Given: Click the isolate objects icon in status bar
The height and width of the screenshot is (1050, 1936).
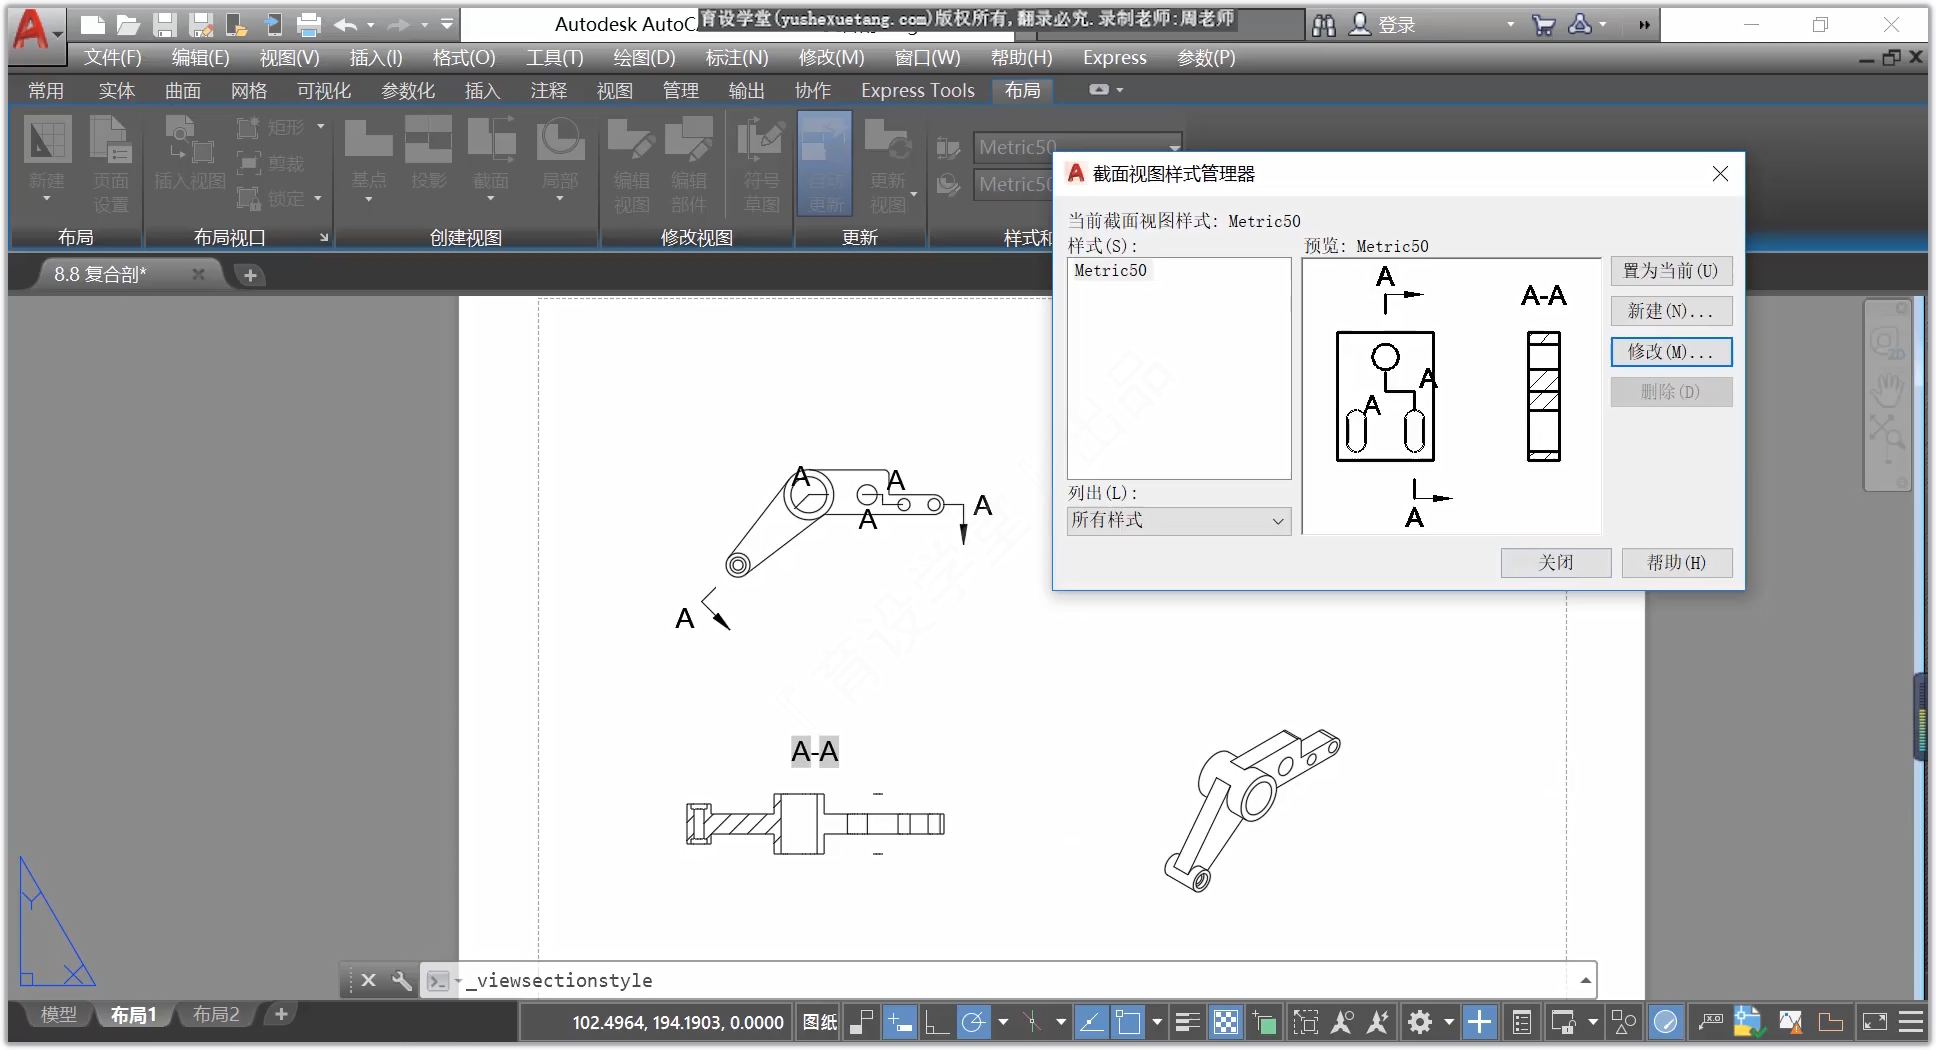Looking at the screenshot, I should coord(1624,1022).
